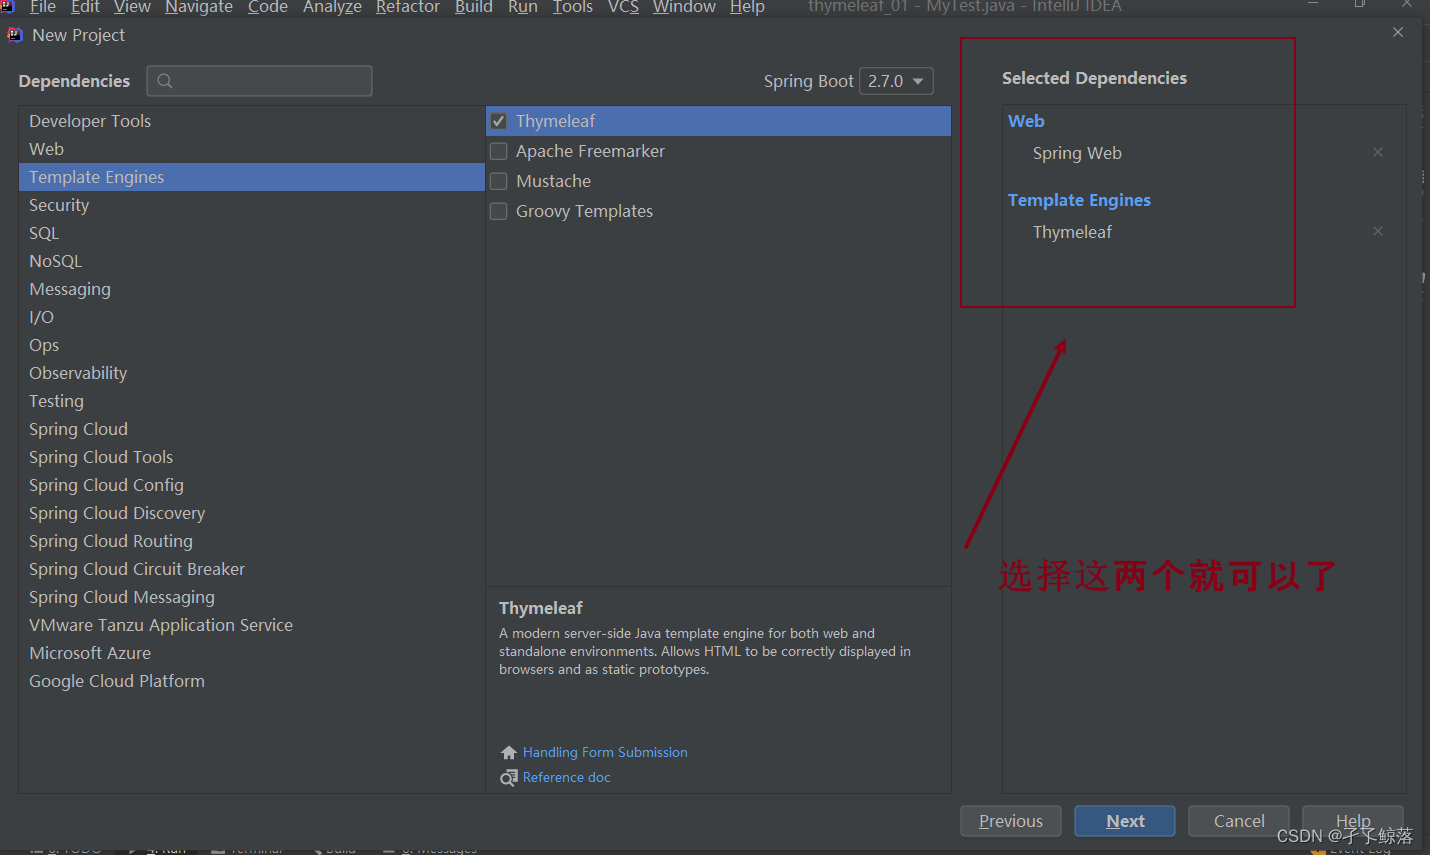Click the Template Engines heading in Selected Dependencies
Screen dimensions: 1430x855
(1079, 200)
